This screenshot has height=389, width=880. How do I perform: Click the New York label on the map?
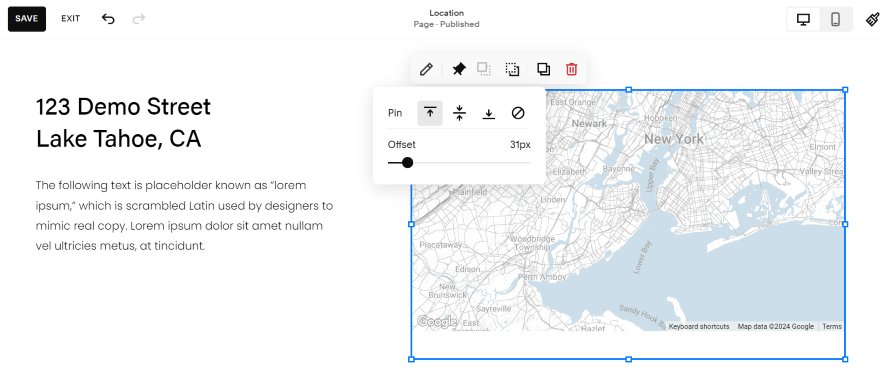click(x=673, y=139)
